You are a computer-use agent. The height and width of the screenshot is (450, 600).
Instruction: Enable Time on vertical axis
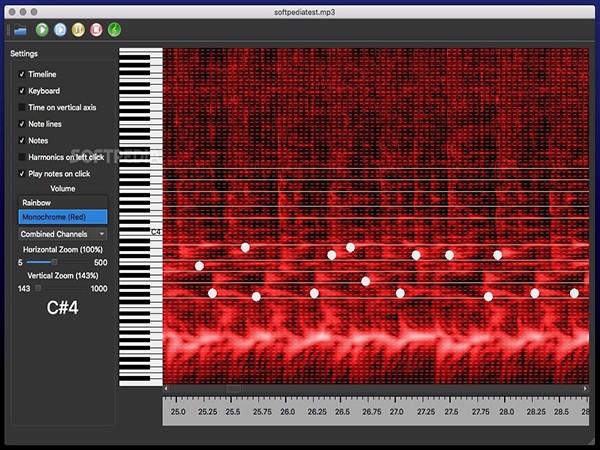click(x=22, y=107)
